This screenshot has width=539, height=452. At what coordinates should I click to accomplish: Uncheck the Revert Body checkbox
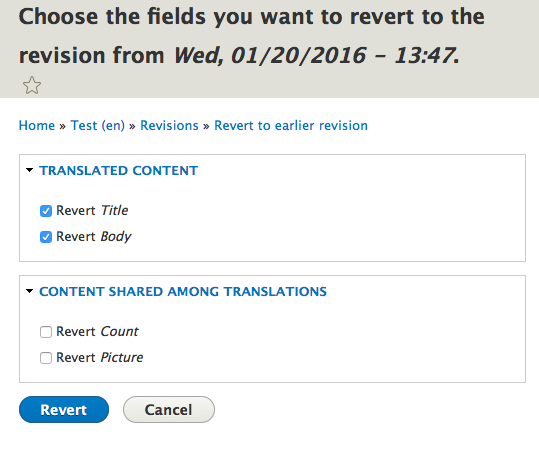(x=46, y=237)
